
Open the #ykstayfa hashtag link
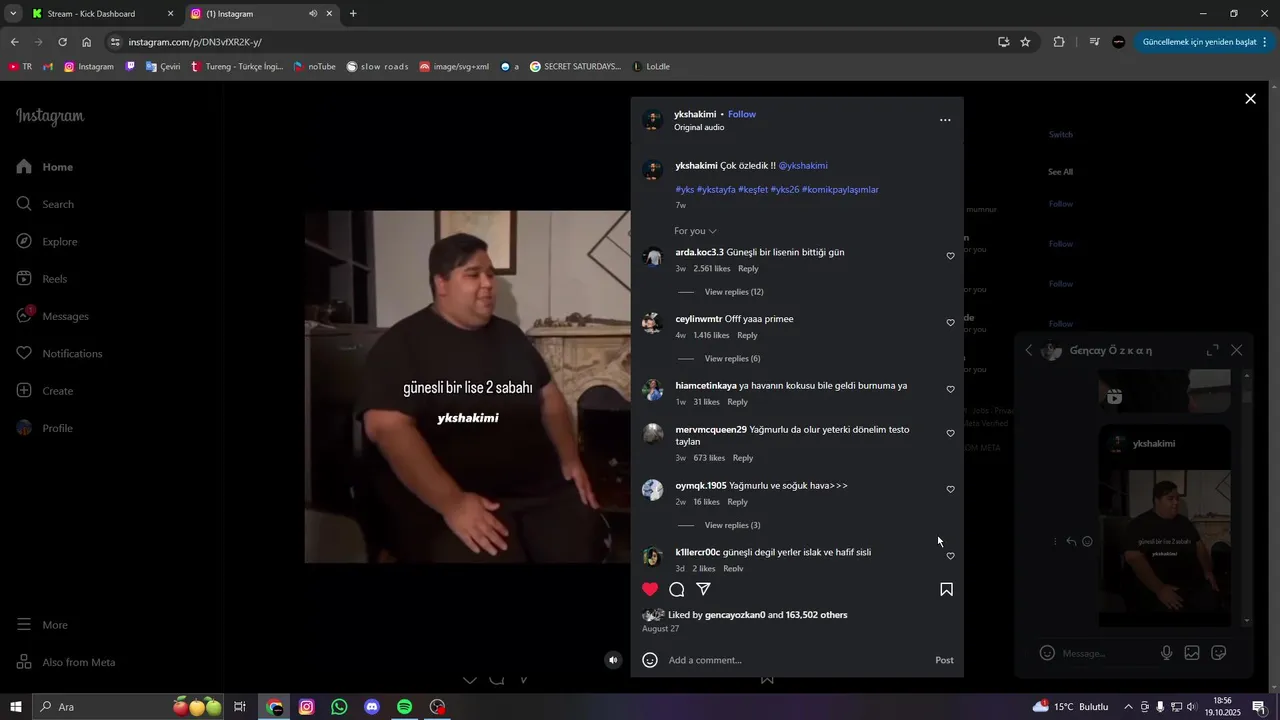click(716, 190)
